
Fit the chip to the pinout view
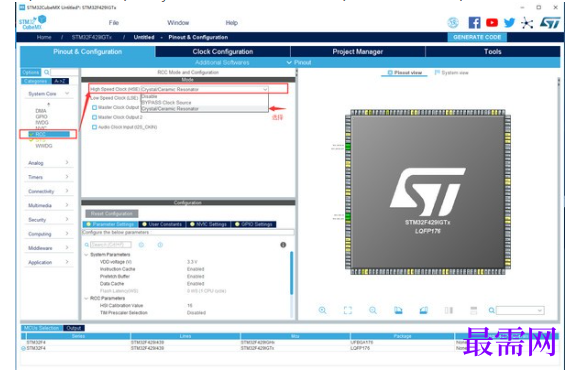click(348, 310)
